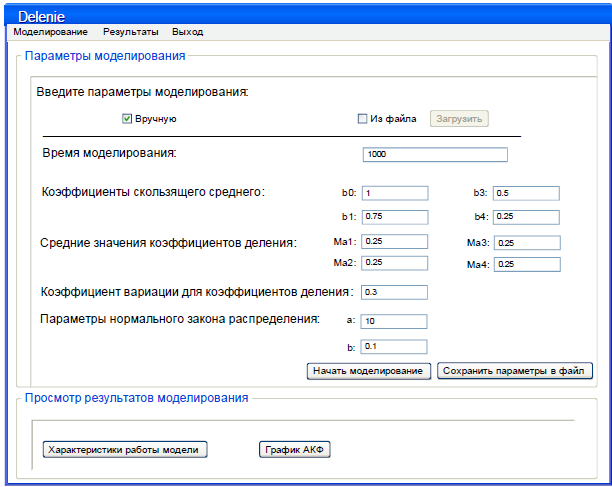Screen dimensions: 612x487
Task: Select the b0 coefficient field
Action: point(395,193)
